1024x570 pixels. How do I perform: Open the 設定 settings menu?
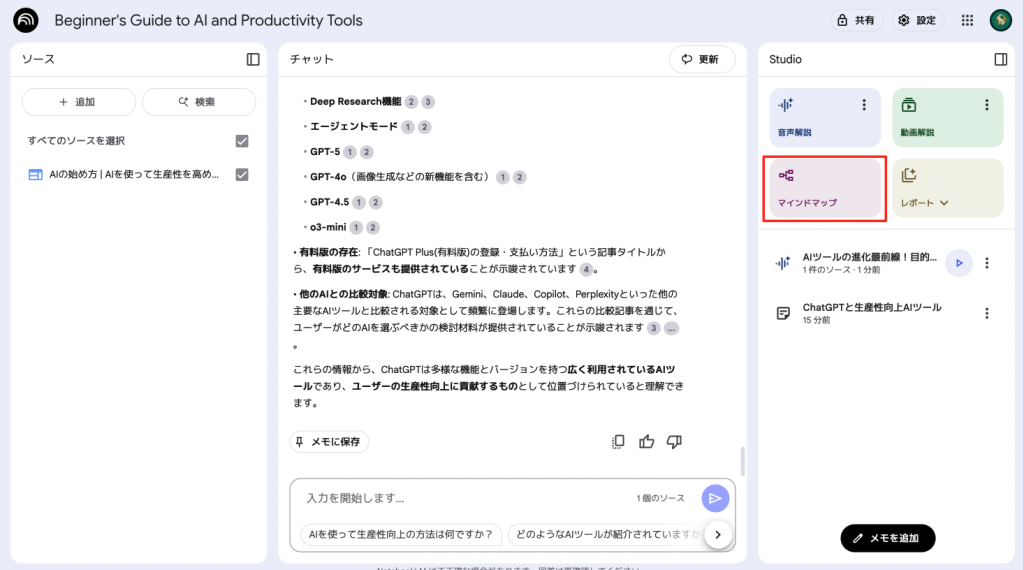916,20
